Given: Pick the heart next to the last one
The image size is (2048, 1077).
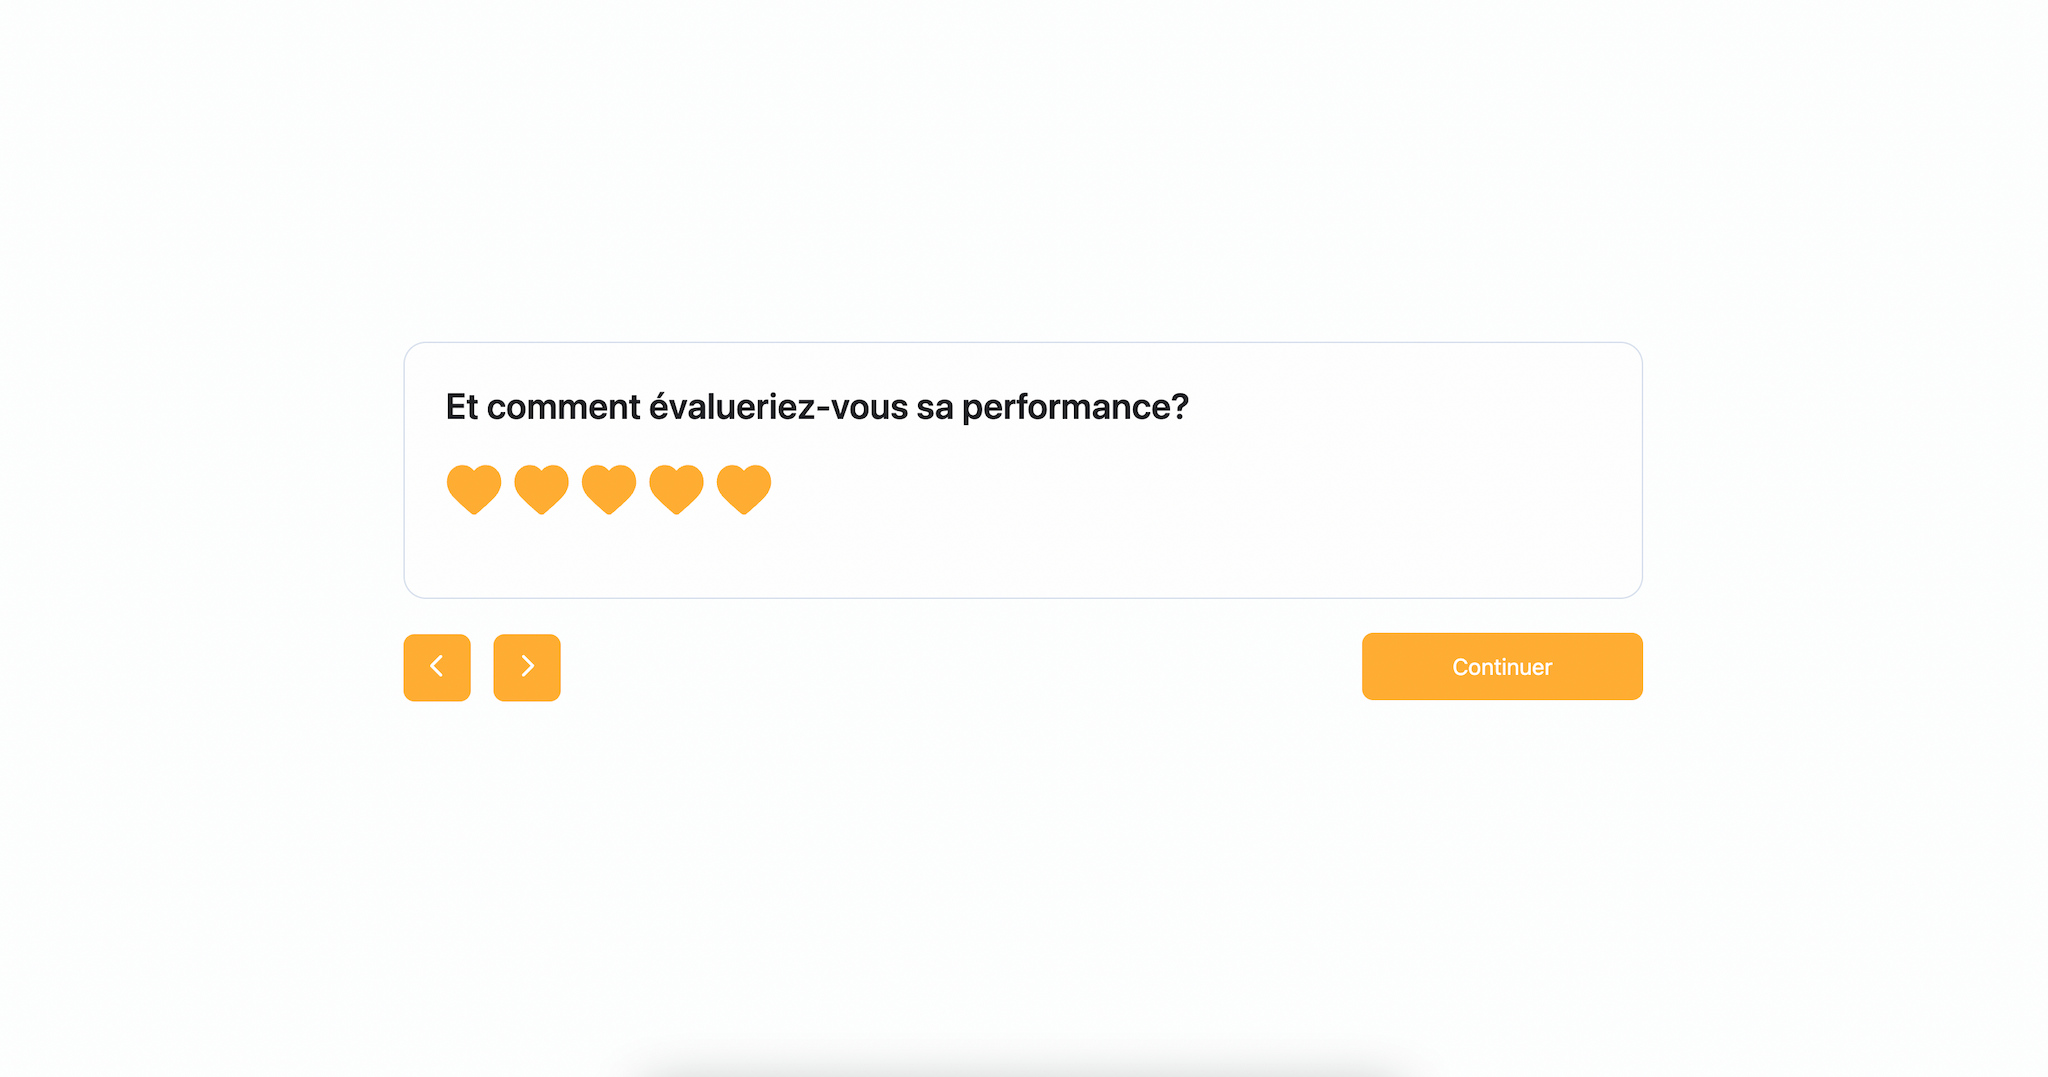Looking at the screenshot, I should (x=676, y=487).
